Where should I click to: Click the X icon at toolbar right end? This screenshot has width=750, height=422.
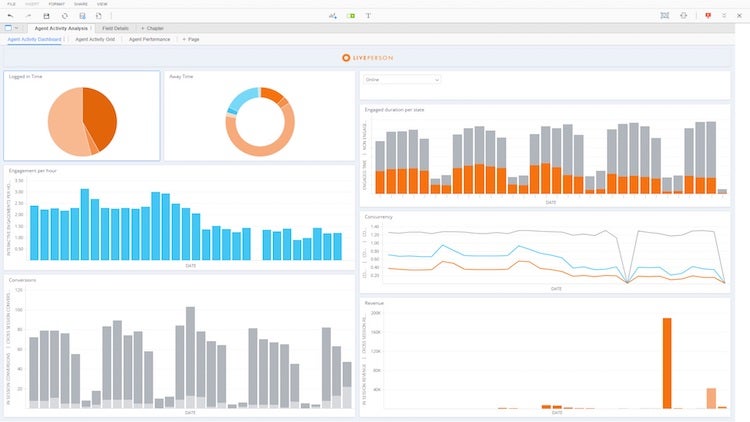pyautogui.click(x=739, y=16)
